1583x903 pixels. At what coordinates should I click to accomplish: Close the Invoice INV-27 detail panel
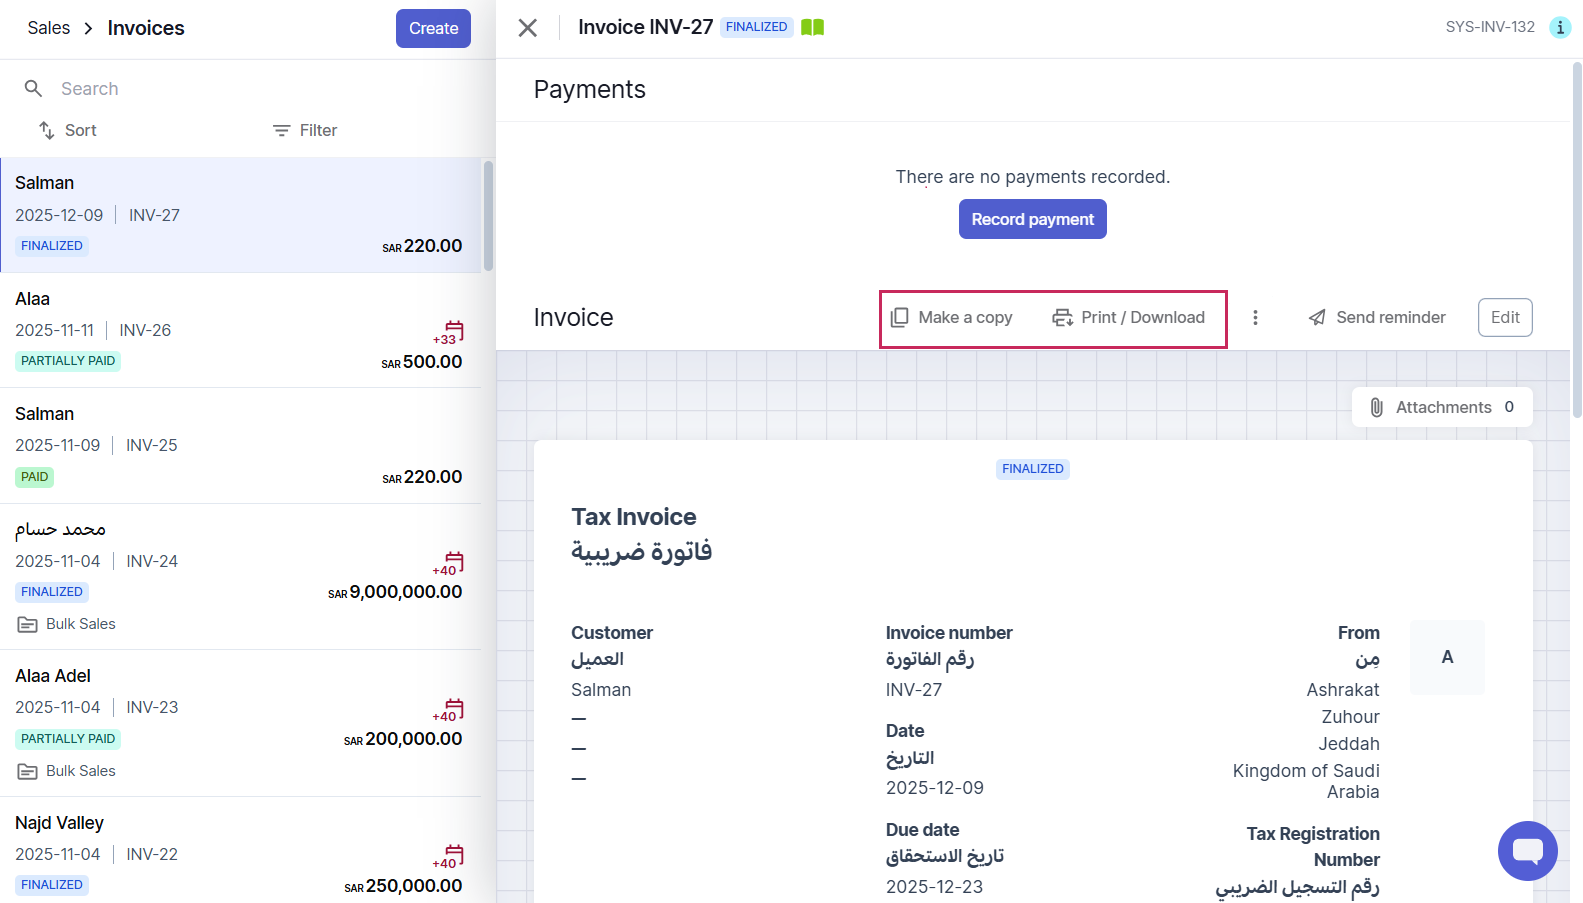point(528,28)
